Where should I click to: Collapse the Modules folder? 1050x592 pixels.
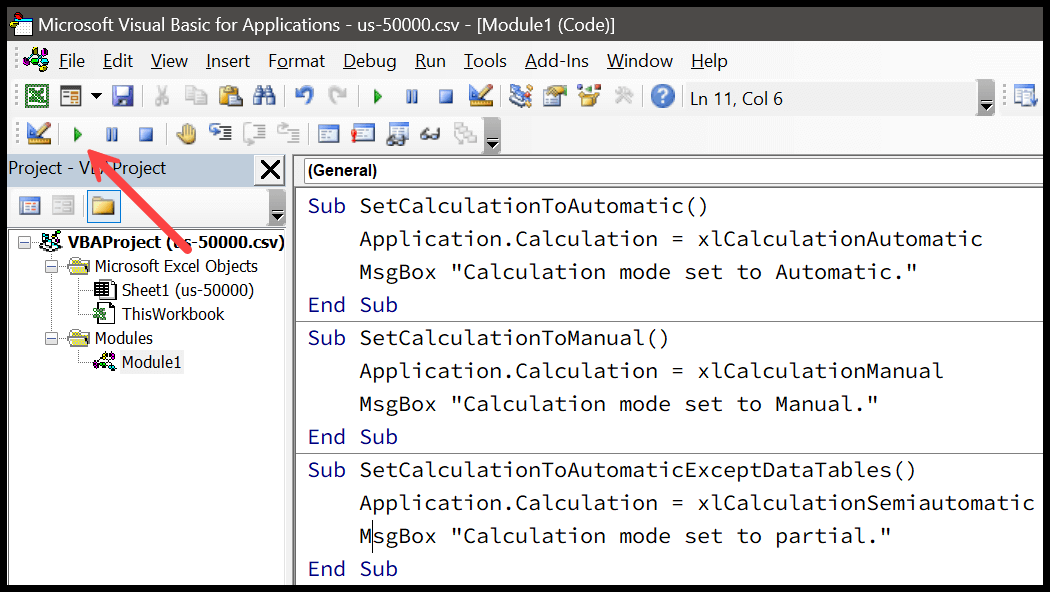51,338
